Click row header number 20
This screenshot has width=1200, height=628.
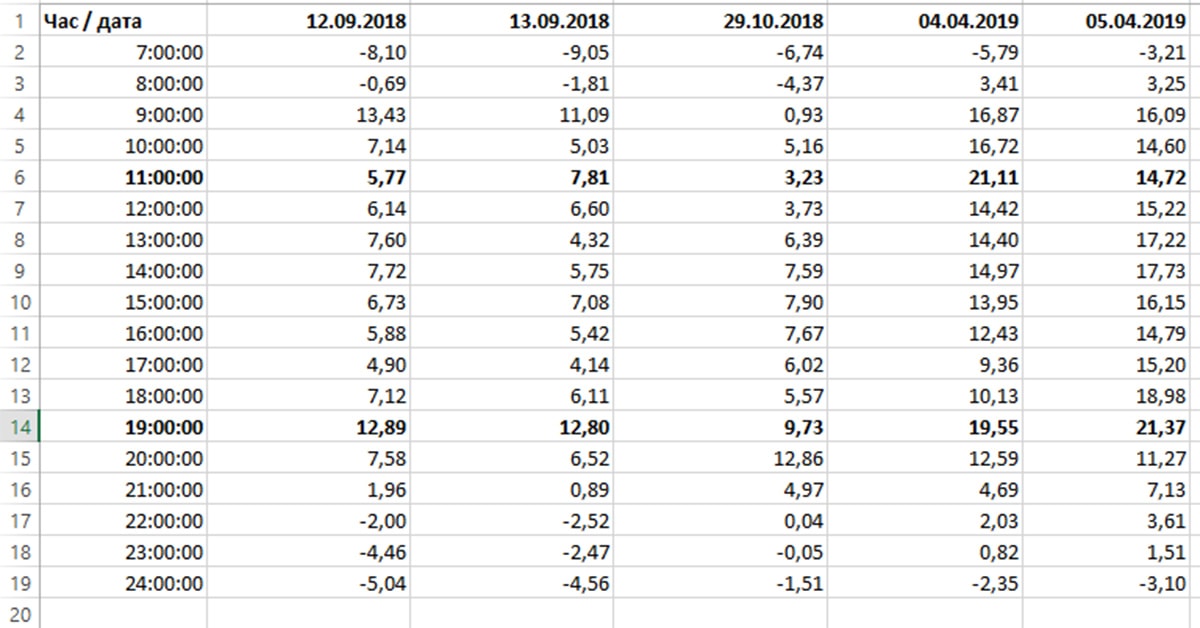[x=18, y=612]
